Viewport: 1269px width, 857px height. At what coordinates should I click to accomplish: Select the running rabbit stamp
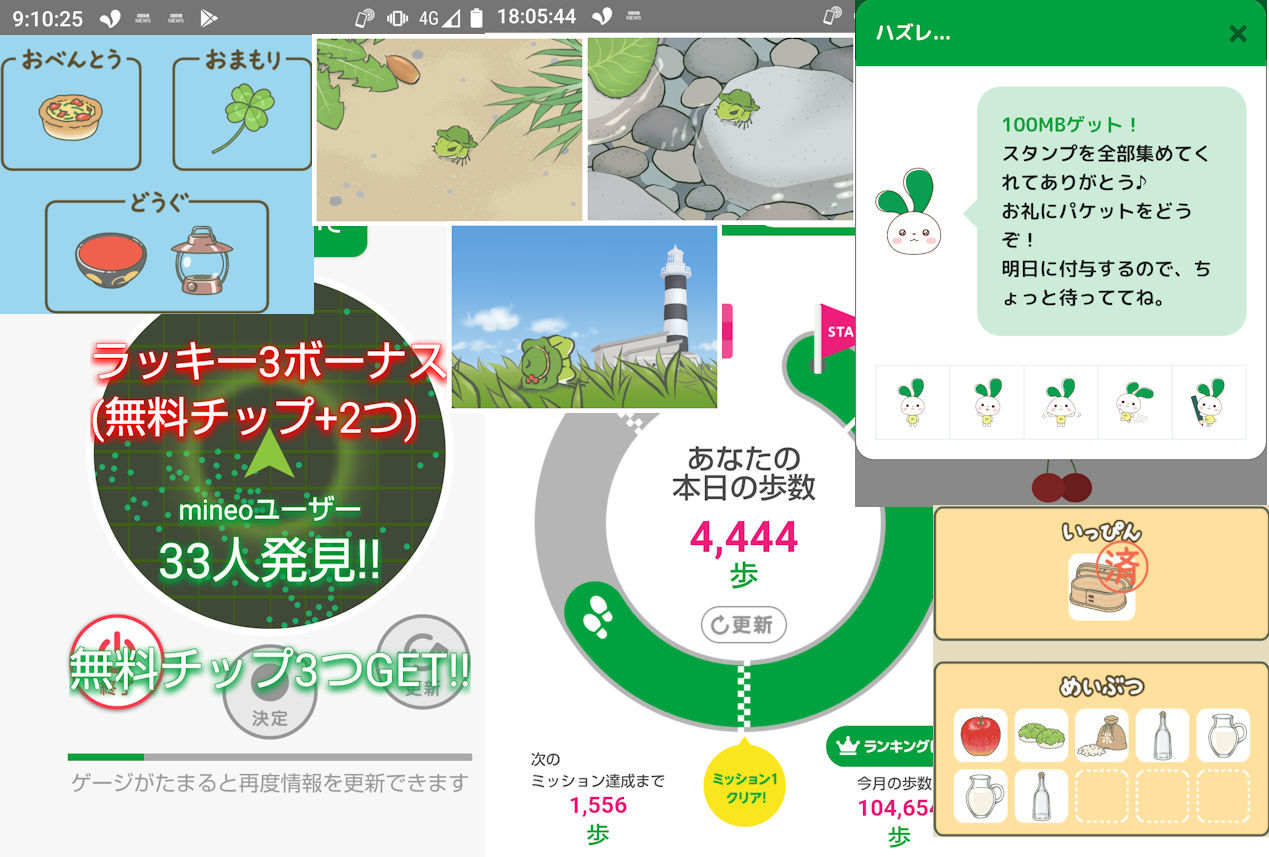coord(1135,402)
